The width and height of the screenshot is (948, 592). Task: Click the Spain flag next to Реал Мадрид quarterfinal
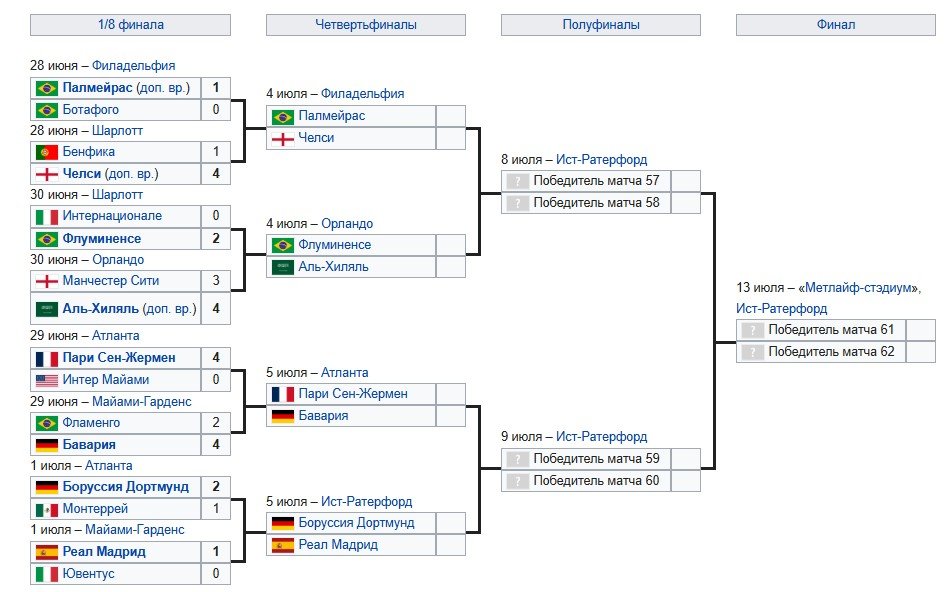click(x=283, y=545)
